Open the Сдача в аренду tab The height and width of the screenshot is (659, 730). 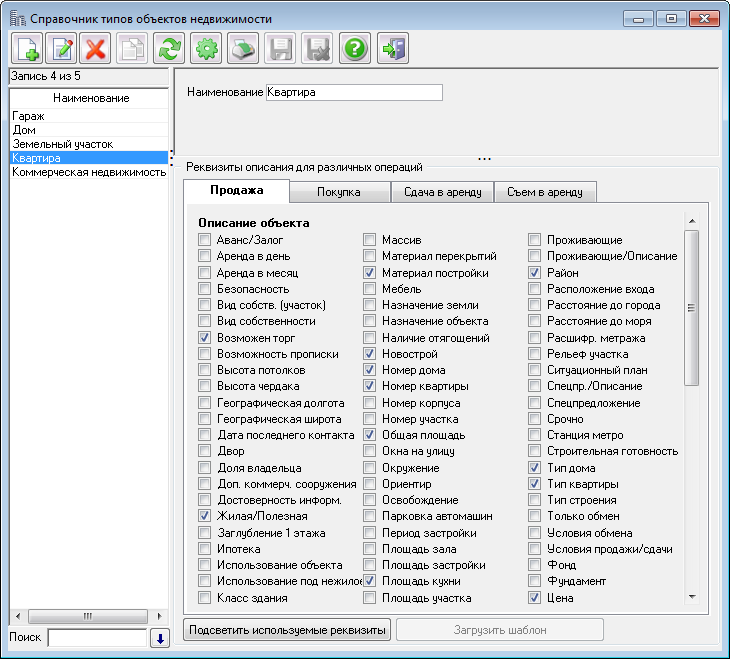pos(442,192)
